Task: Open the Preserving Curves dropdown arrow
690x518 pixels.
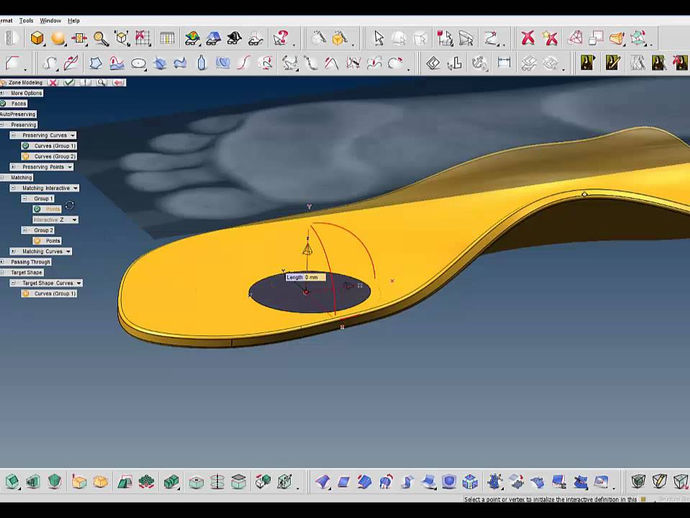Action: 73,135
